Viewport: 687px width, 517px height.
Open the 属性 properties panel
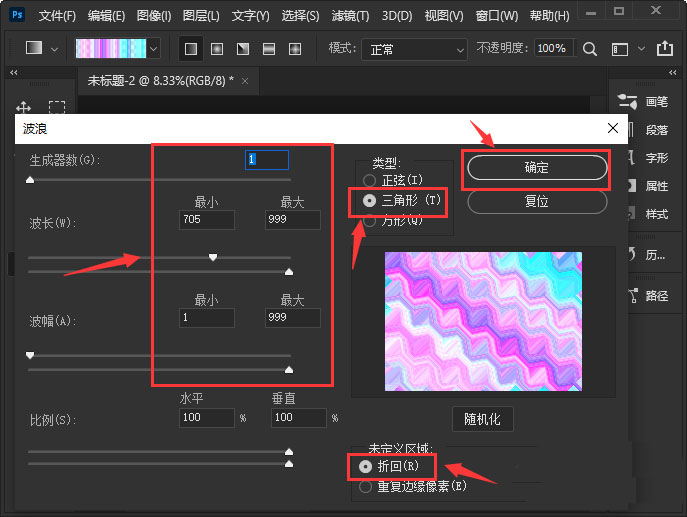[648, 186]
